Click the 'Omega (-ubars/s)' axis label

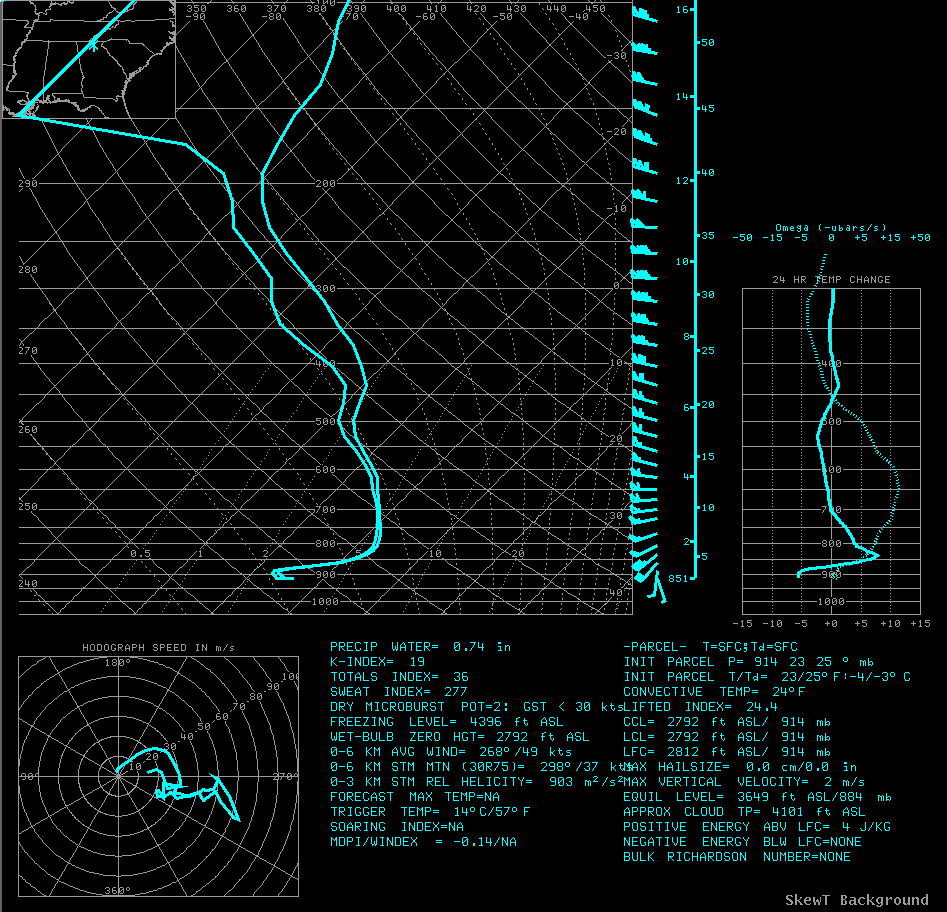pyautogui.click(x=831, y=228)
